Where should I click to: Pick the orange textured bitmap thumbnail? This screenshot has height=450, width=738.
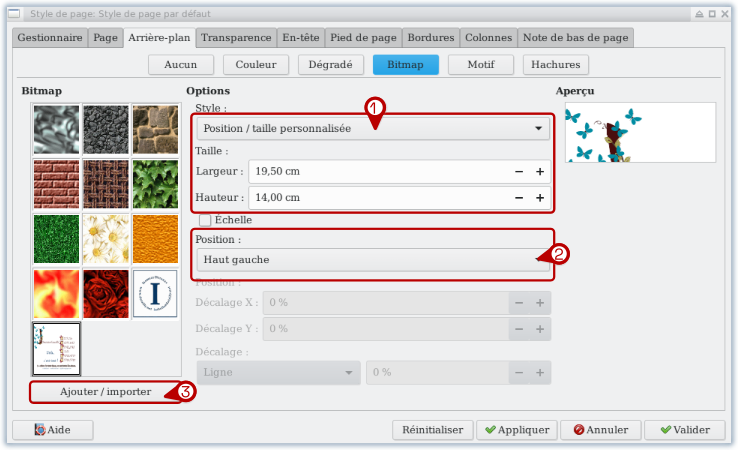(x=155, y=238)
